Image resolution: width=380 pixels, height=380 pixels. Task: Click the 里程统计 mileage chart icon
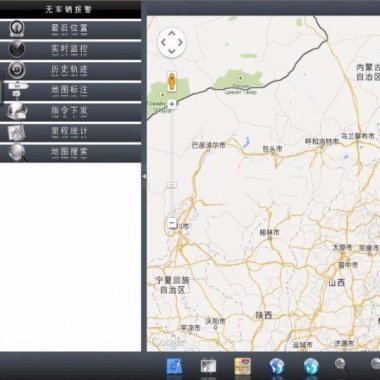click(x=16, y=132)
